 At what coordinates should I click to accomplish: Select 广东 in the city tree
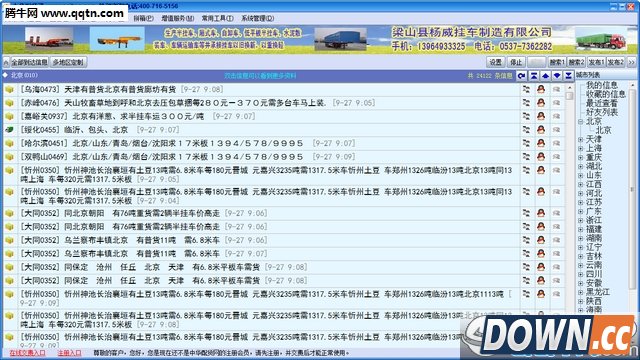(x=594, y=211)
